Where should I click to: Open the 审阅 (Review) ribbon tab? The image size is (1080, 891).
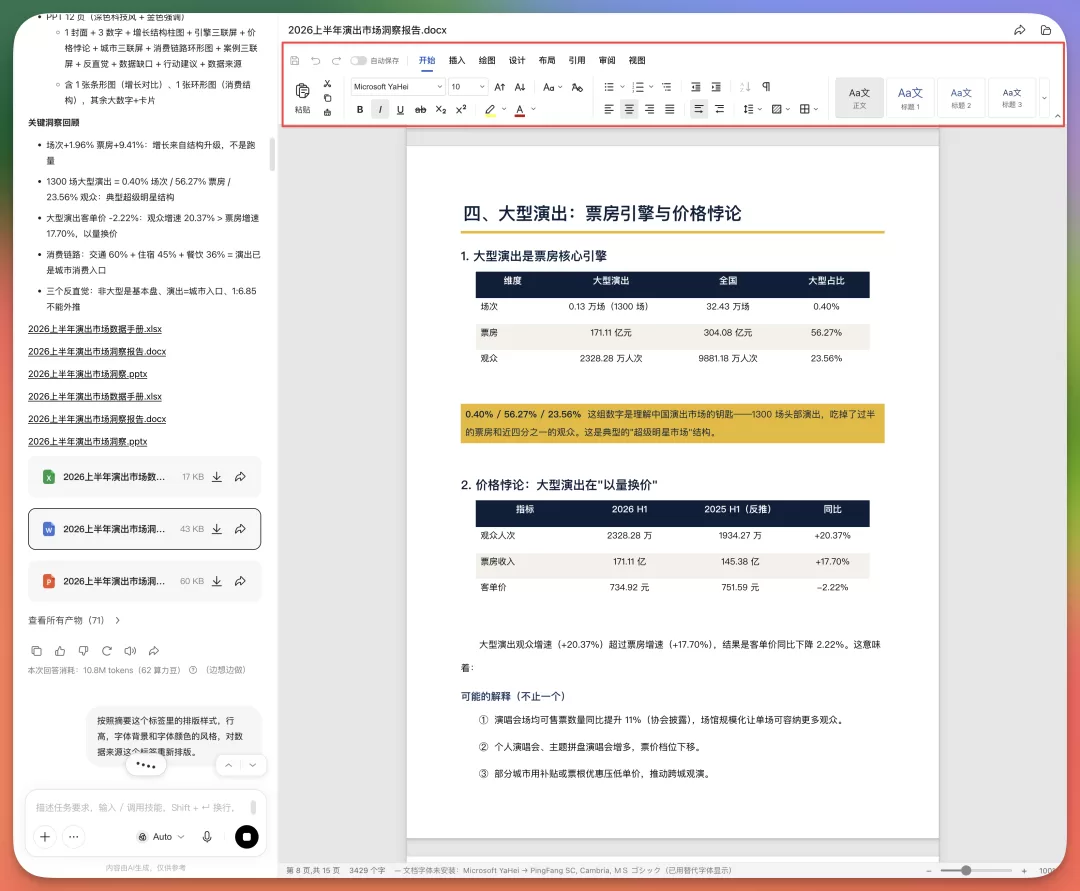pyautogui.click(x=607, y=61)
